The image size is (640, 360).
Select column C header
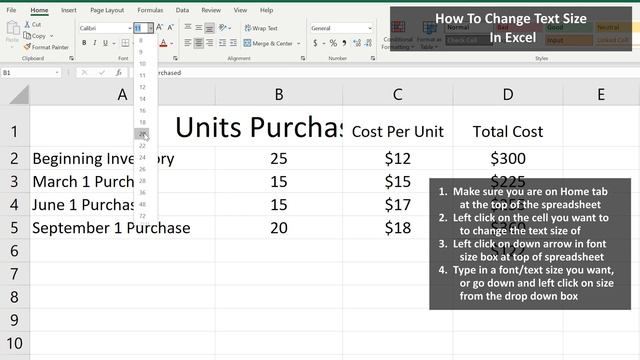point(398,94)
